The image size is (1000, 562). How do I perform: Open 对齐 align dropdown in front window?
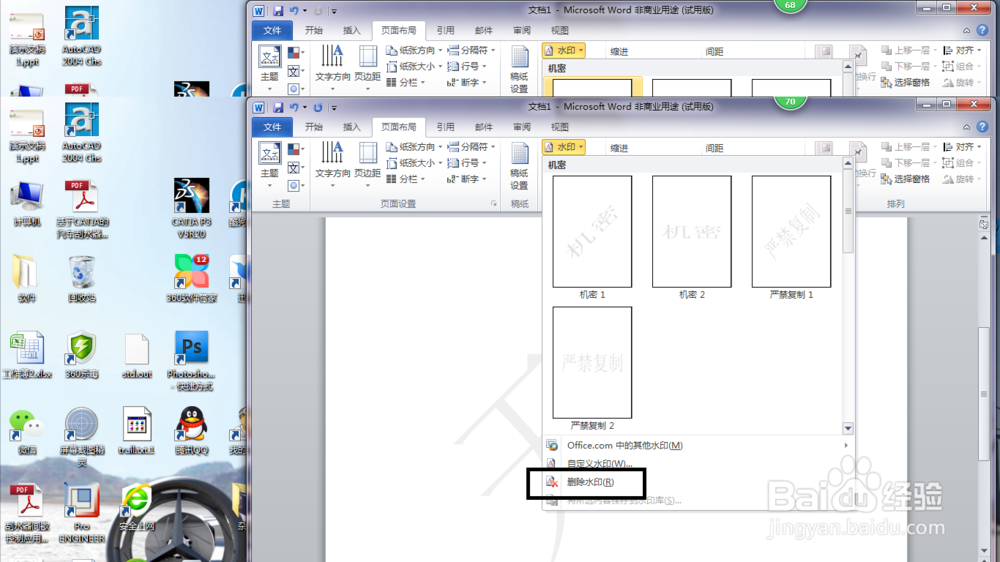click(962, 147)
